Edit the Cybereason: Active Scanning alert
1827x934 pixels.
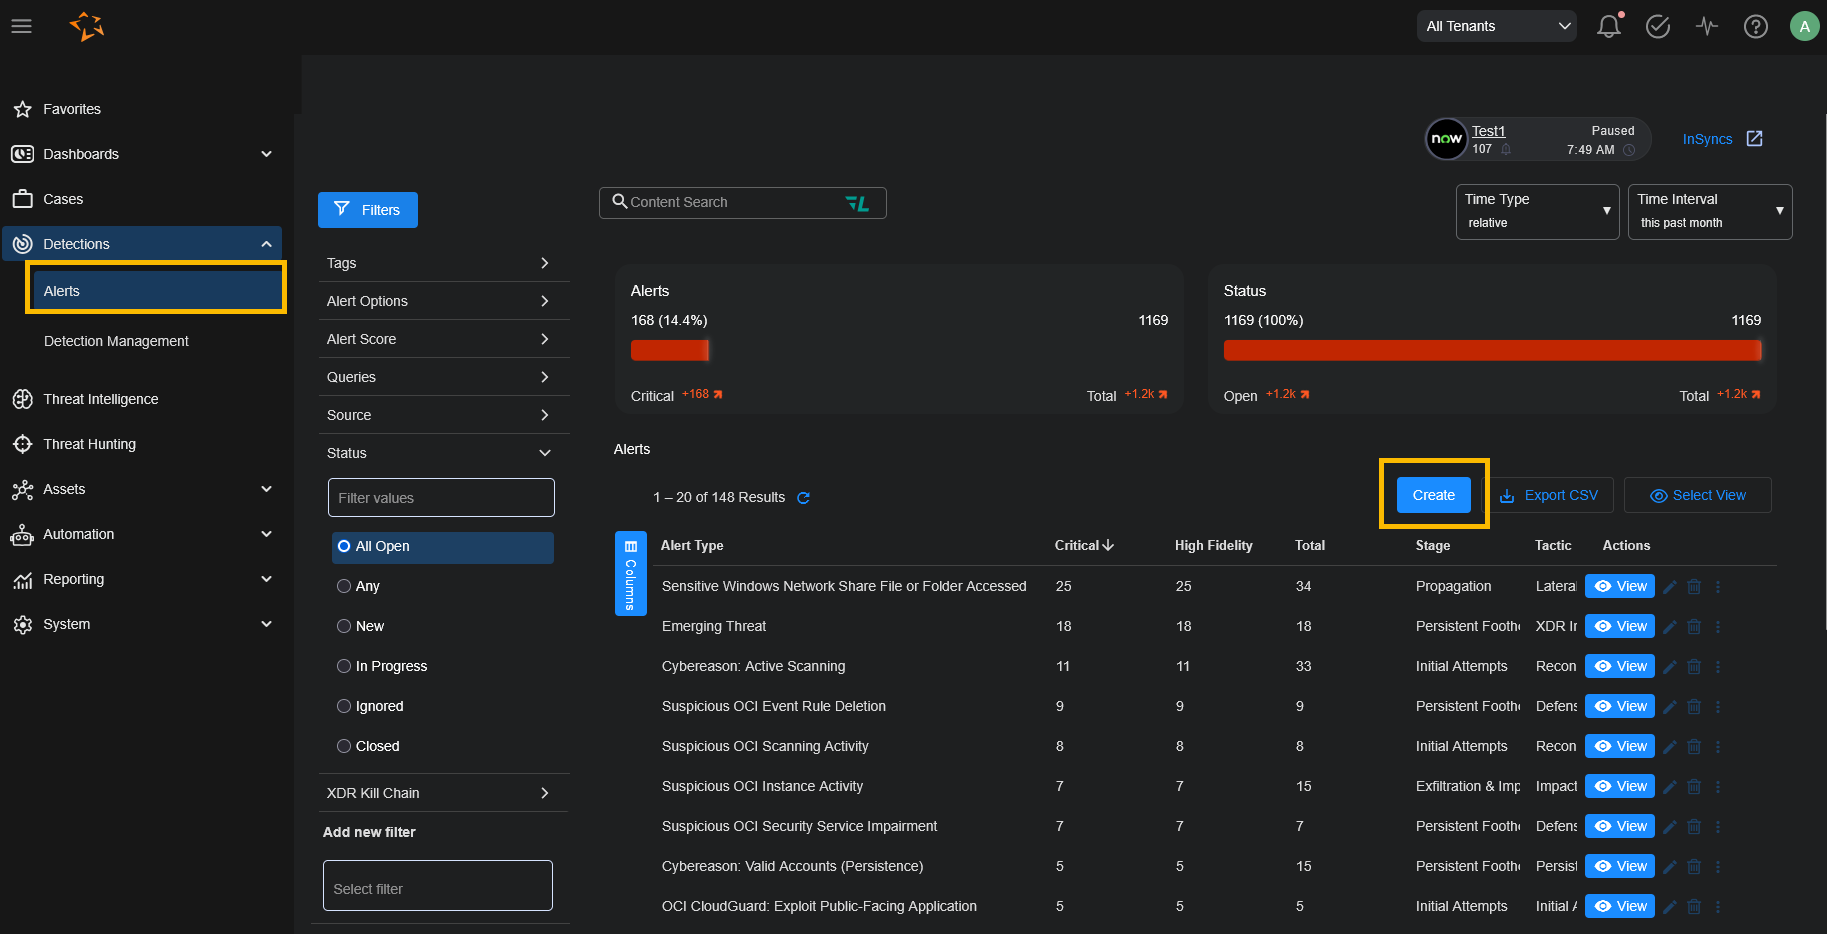(1670, 667)
